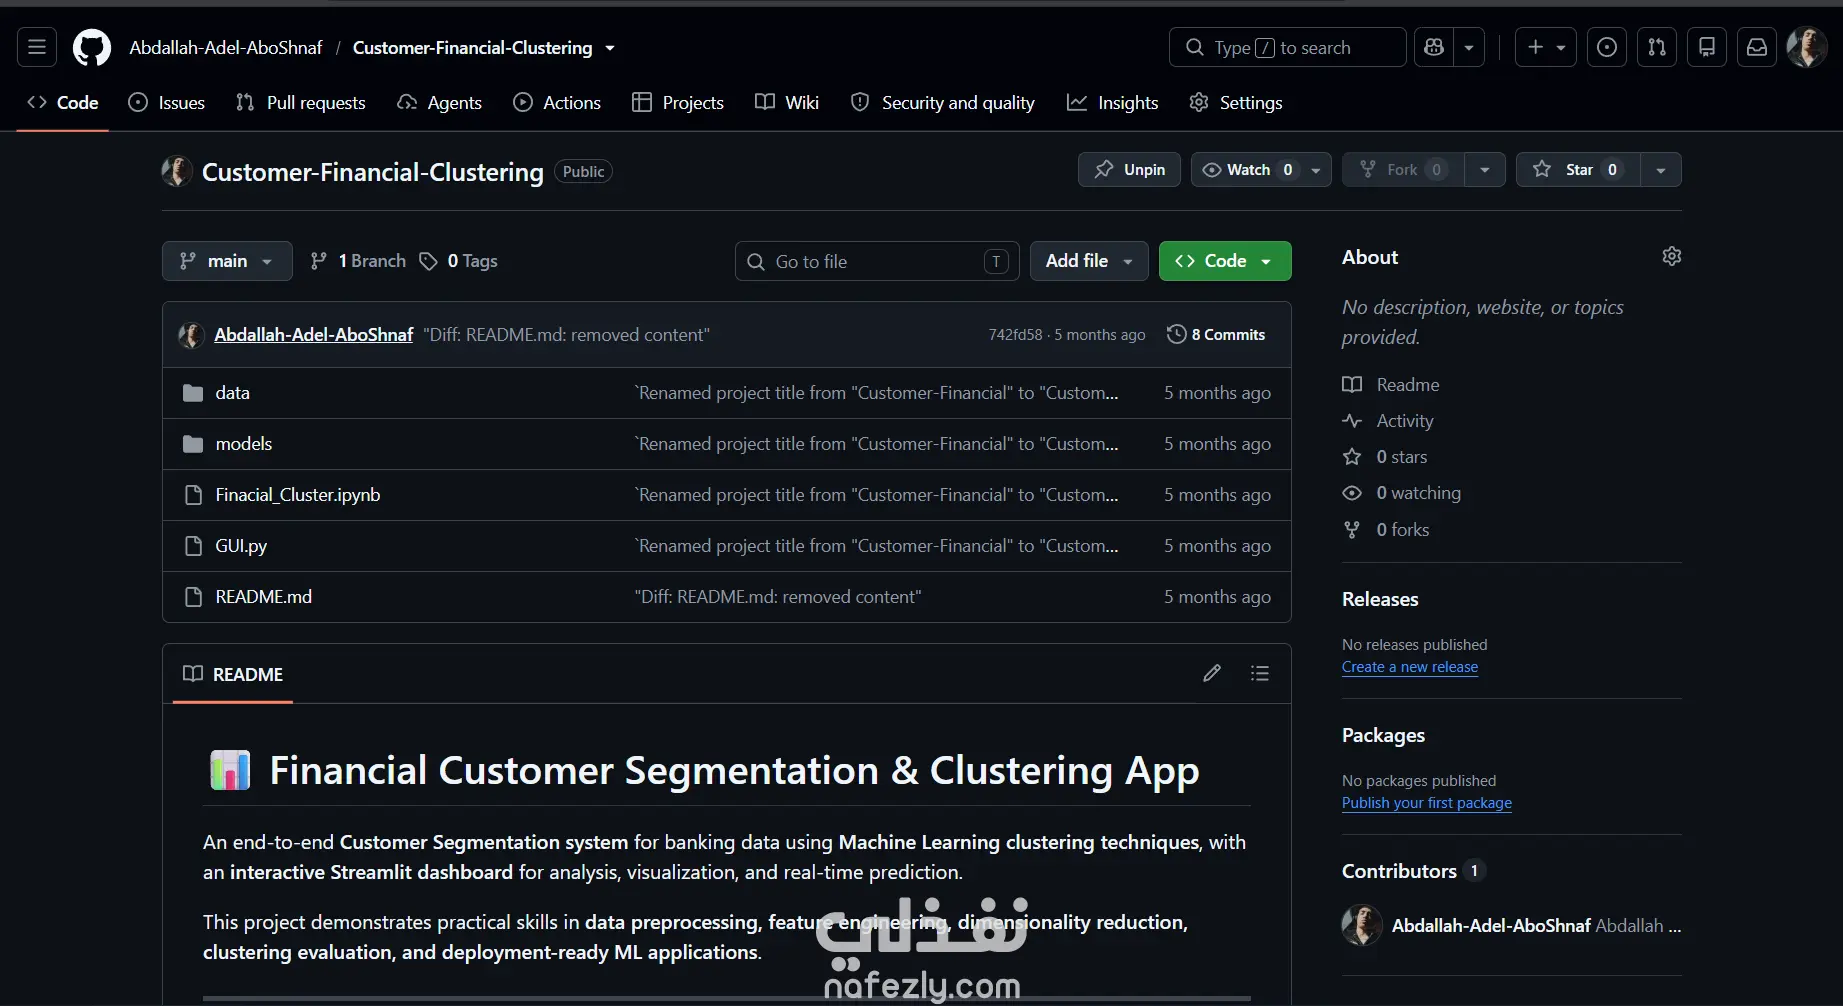Open the Releases section heading
The width and height of the screenshot is (1843, 1006).
tap(1380, 599)
